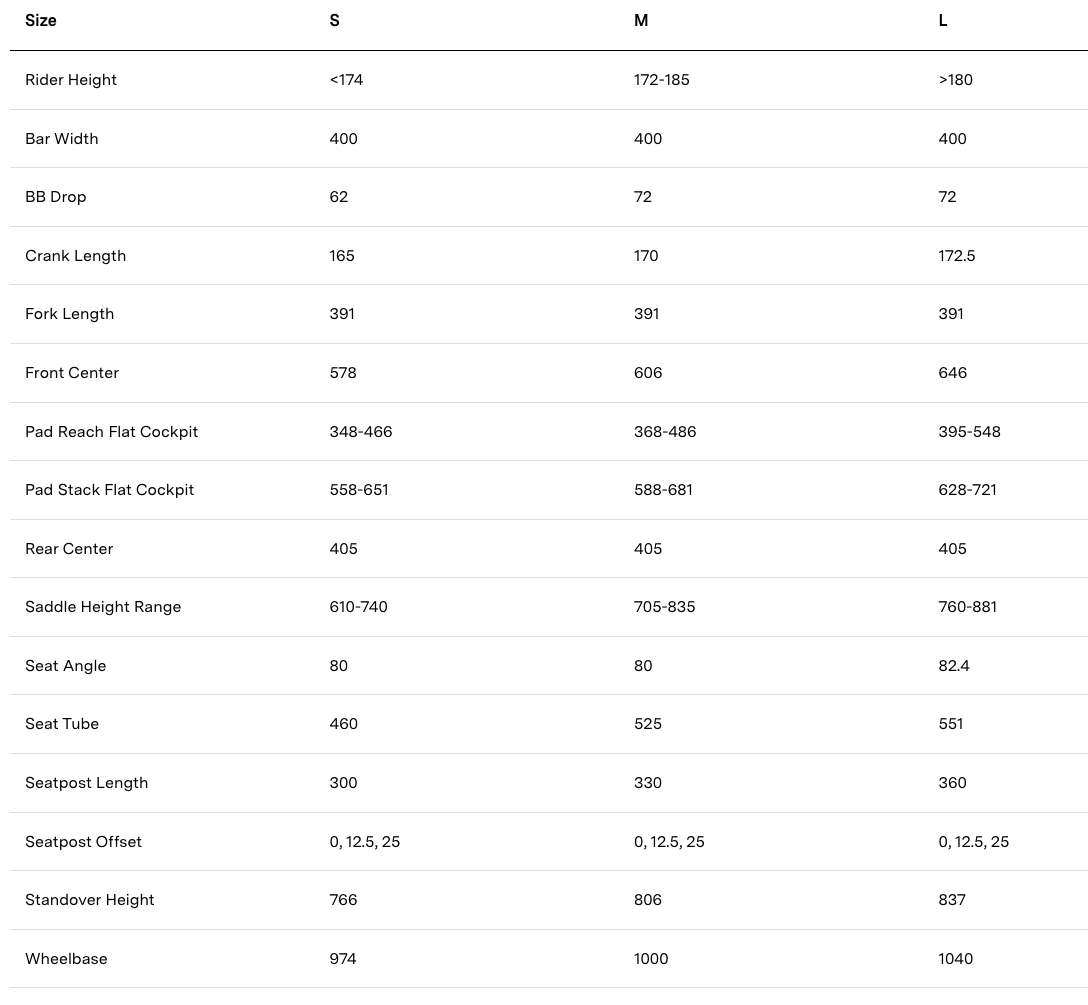
Task: Click Pad Stack value 628-721
Action: coord(968,490)
